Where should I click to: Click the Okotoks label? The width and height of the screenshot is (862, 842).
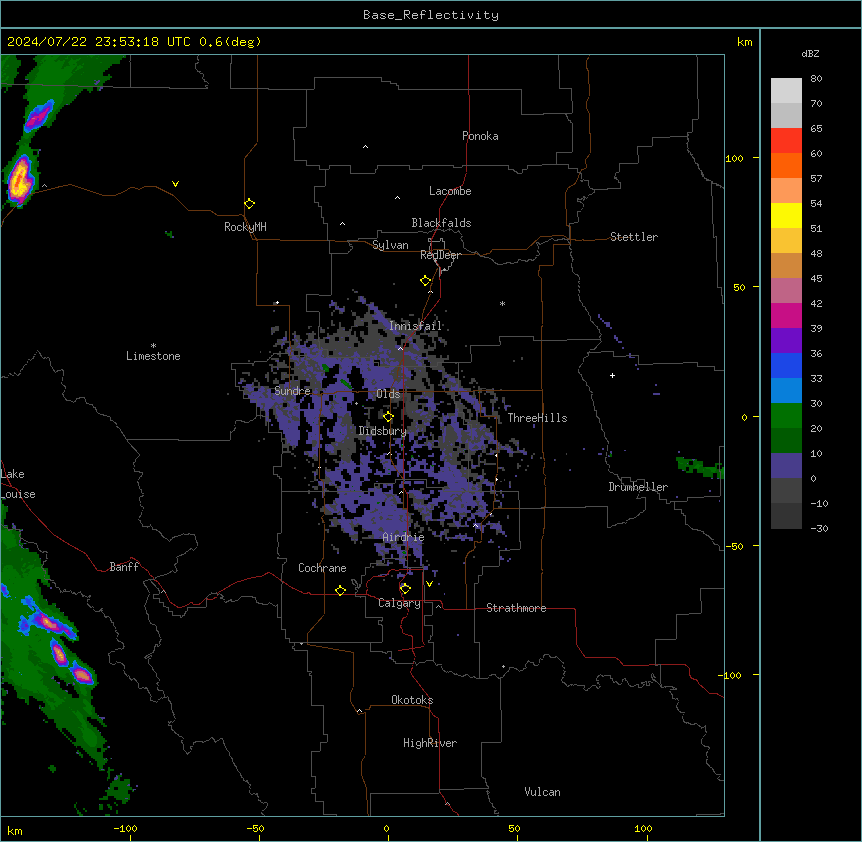(412, 700)
